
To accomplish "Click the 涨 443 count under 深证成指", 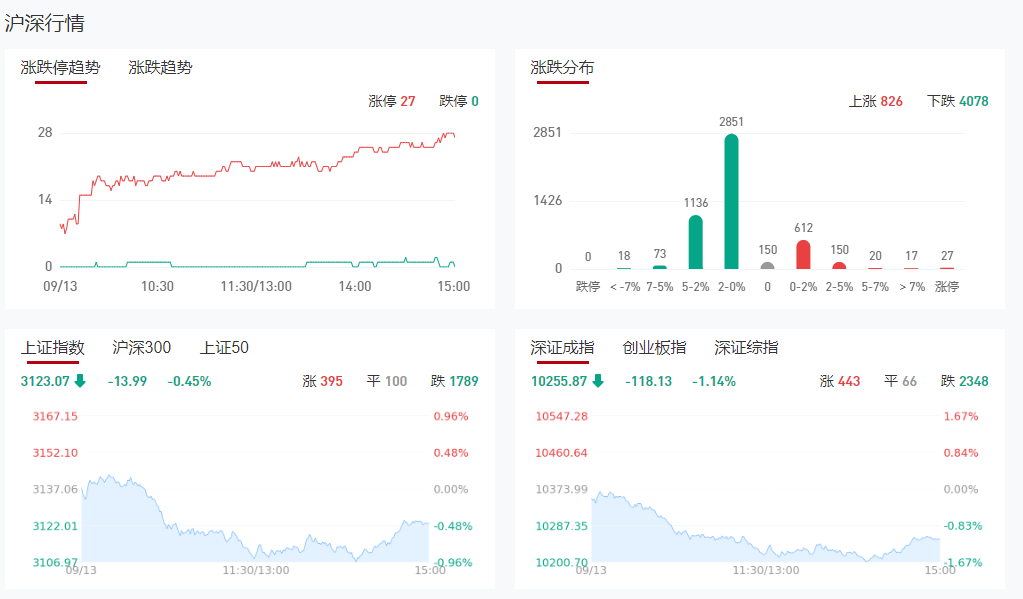I will [x=839, y=381].
